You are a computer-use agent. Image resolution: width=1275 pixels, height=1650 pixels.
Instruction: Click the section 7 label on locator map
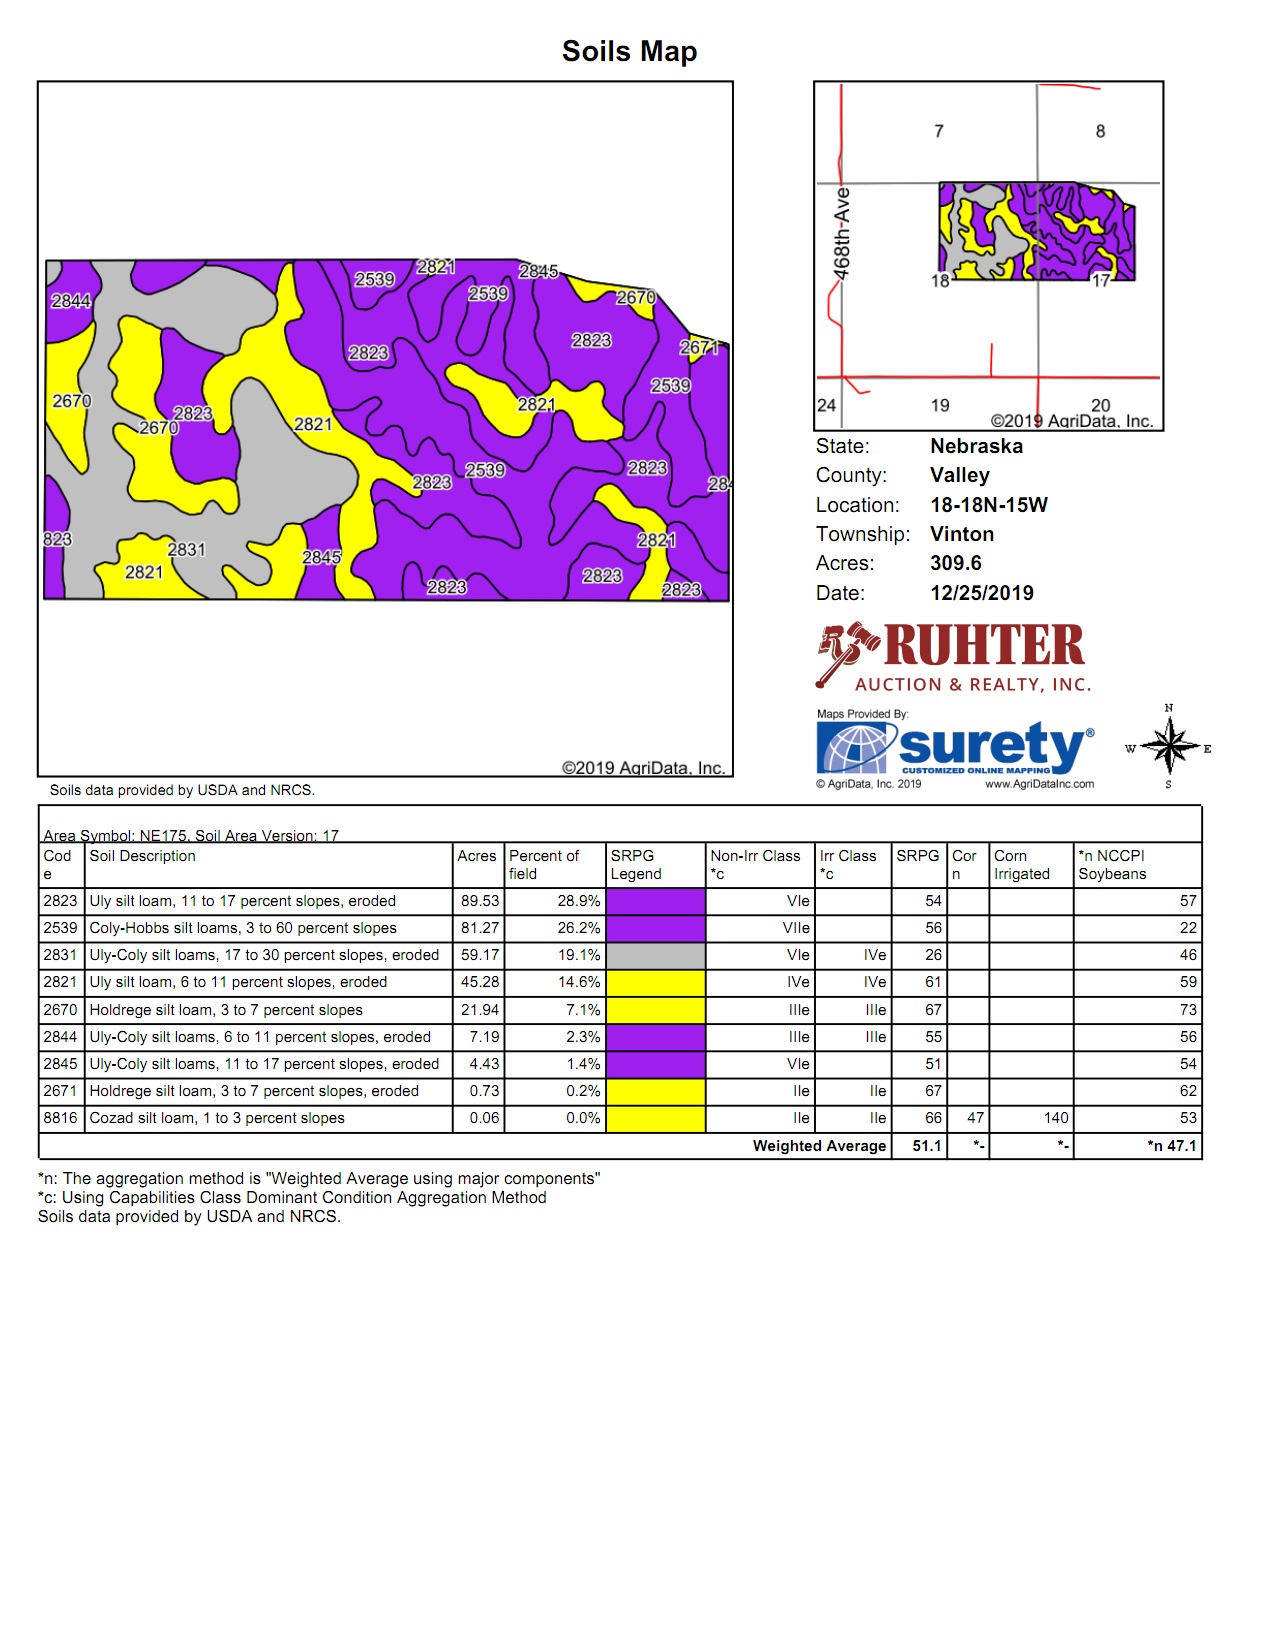click(939, 131)
